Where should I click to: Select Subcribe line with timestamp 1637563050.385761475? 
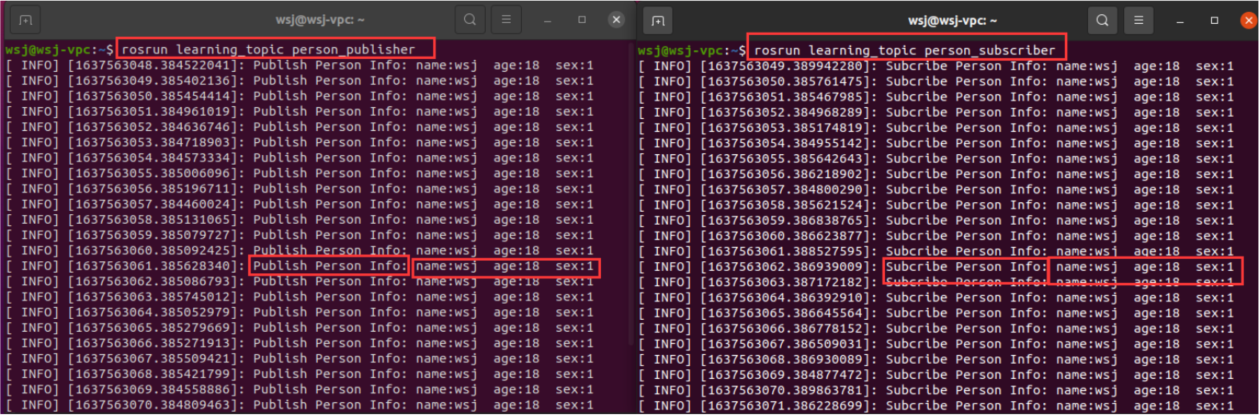(935, 82)
